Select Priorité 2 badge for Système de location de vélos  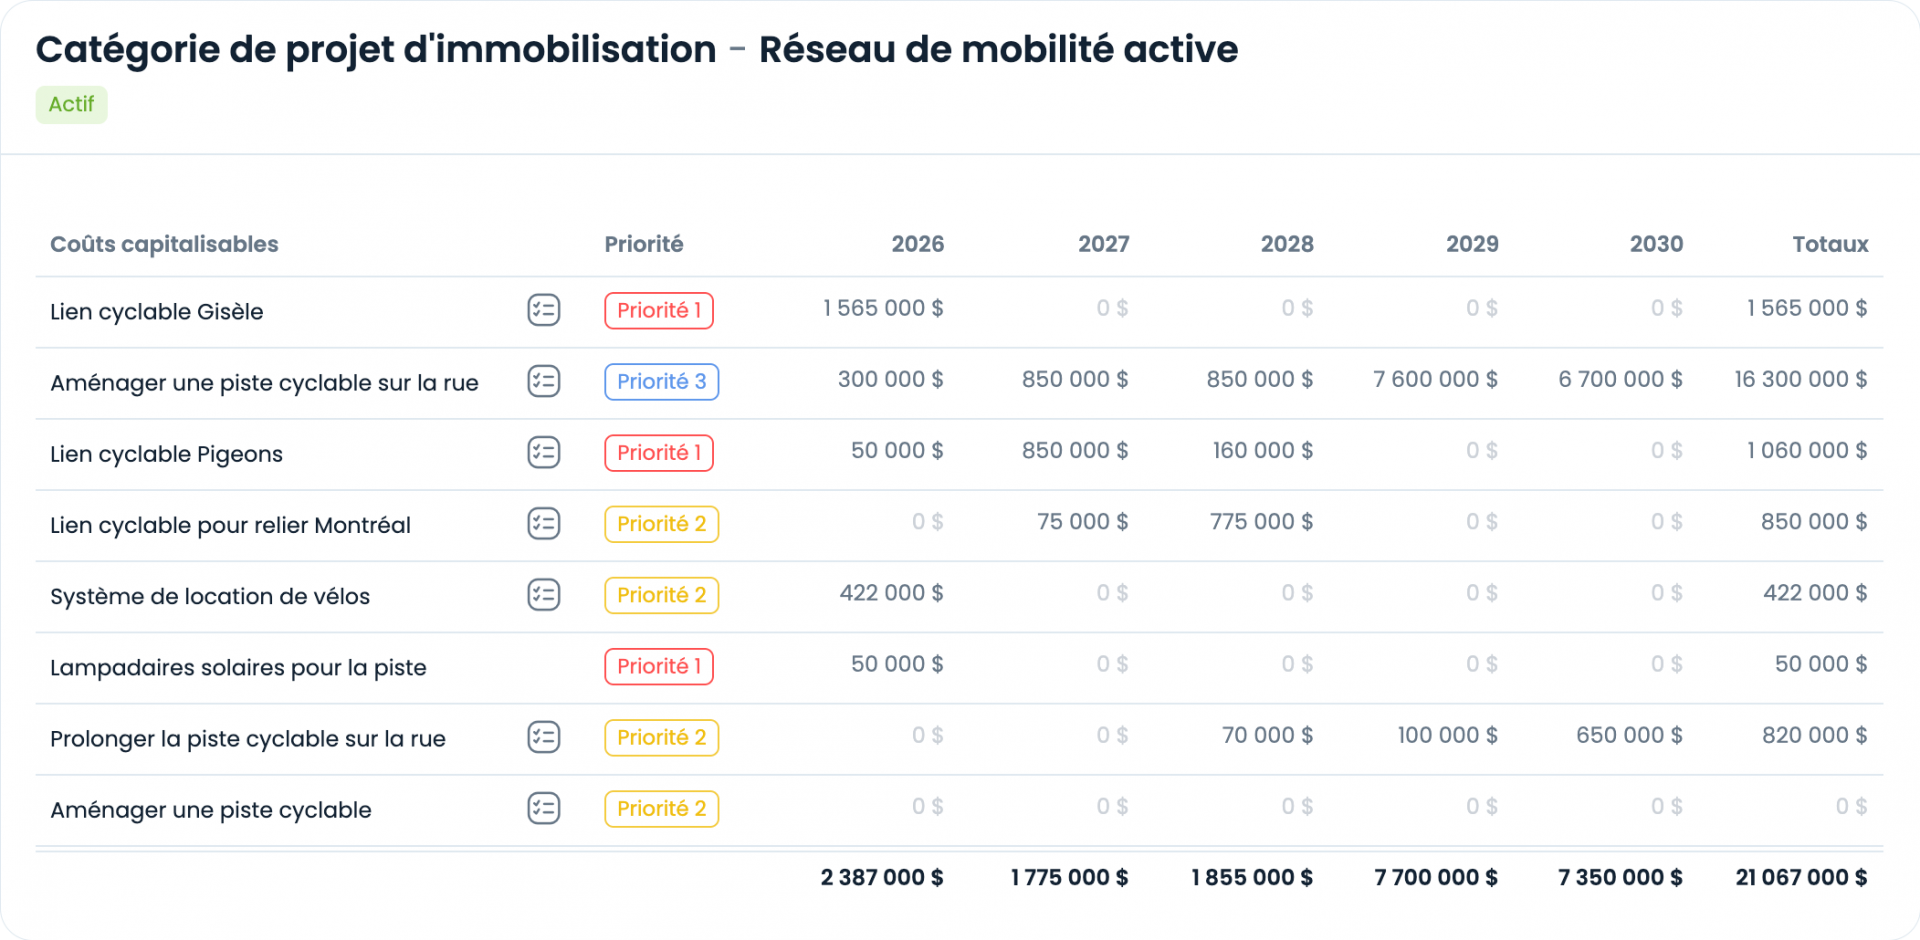point(662,595)
